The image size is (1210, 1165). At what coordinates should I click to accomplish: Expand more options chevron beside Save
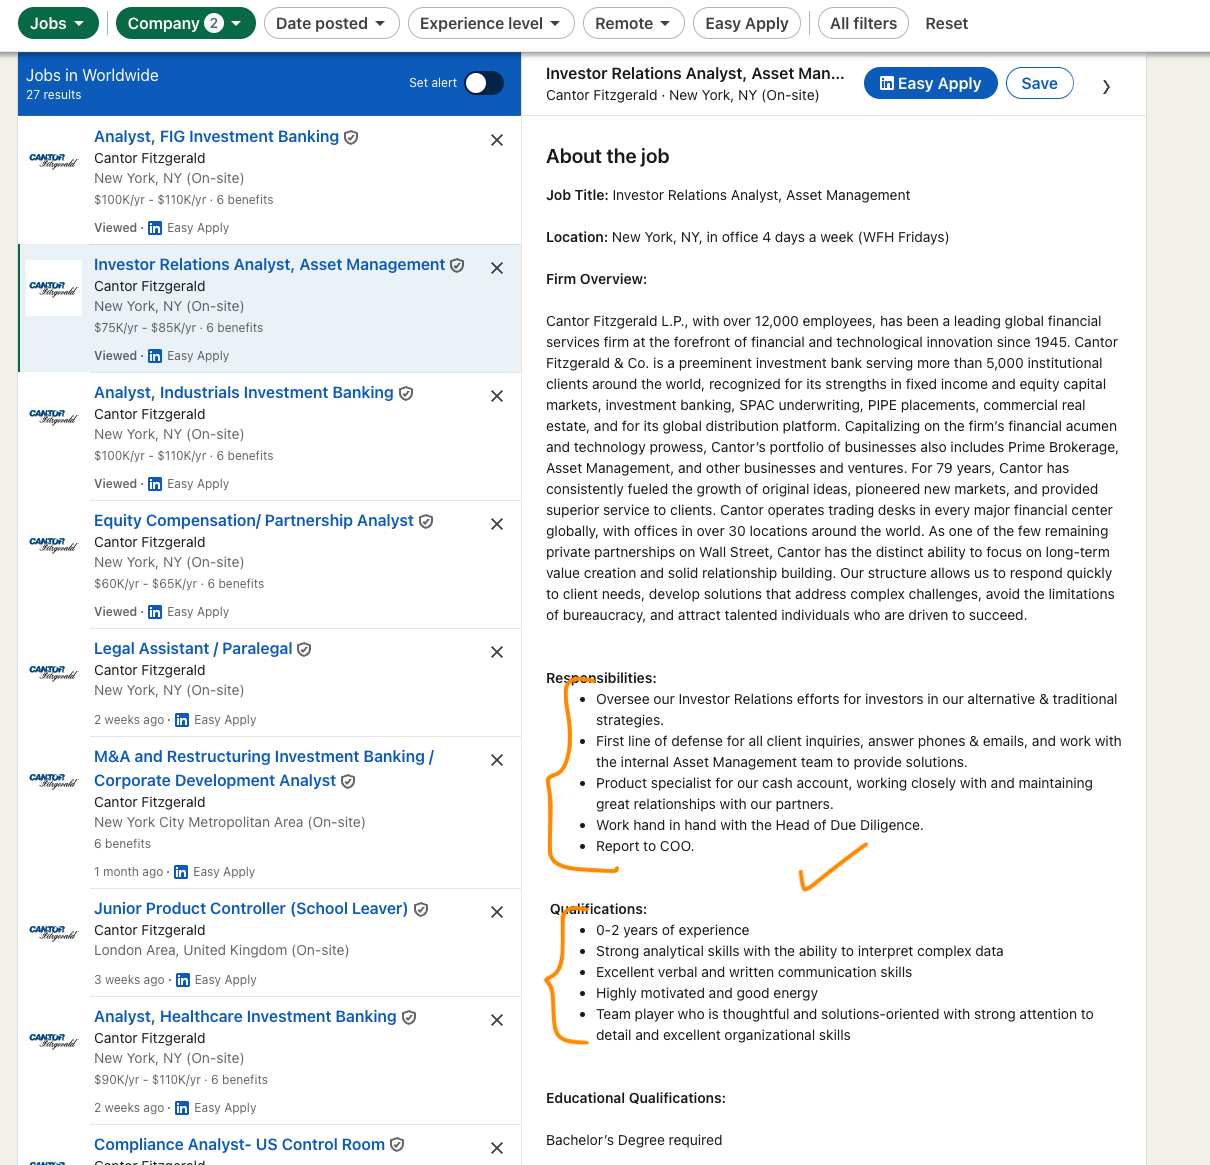pos(1106,86)
